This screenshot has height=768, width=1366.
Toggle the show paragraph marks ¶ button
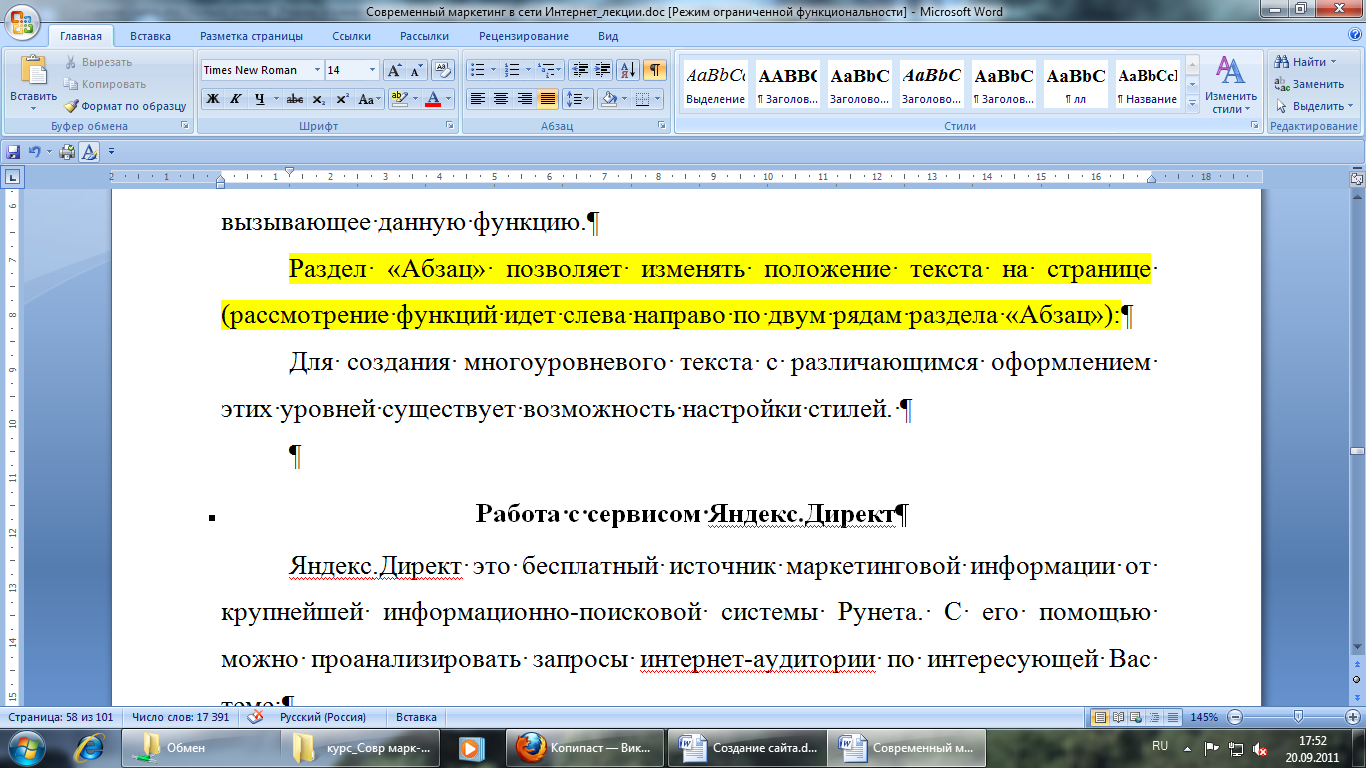pos(655,70)
